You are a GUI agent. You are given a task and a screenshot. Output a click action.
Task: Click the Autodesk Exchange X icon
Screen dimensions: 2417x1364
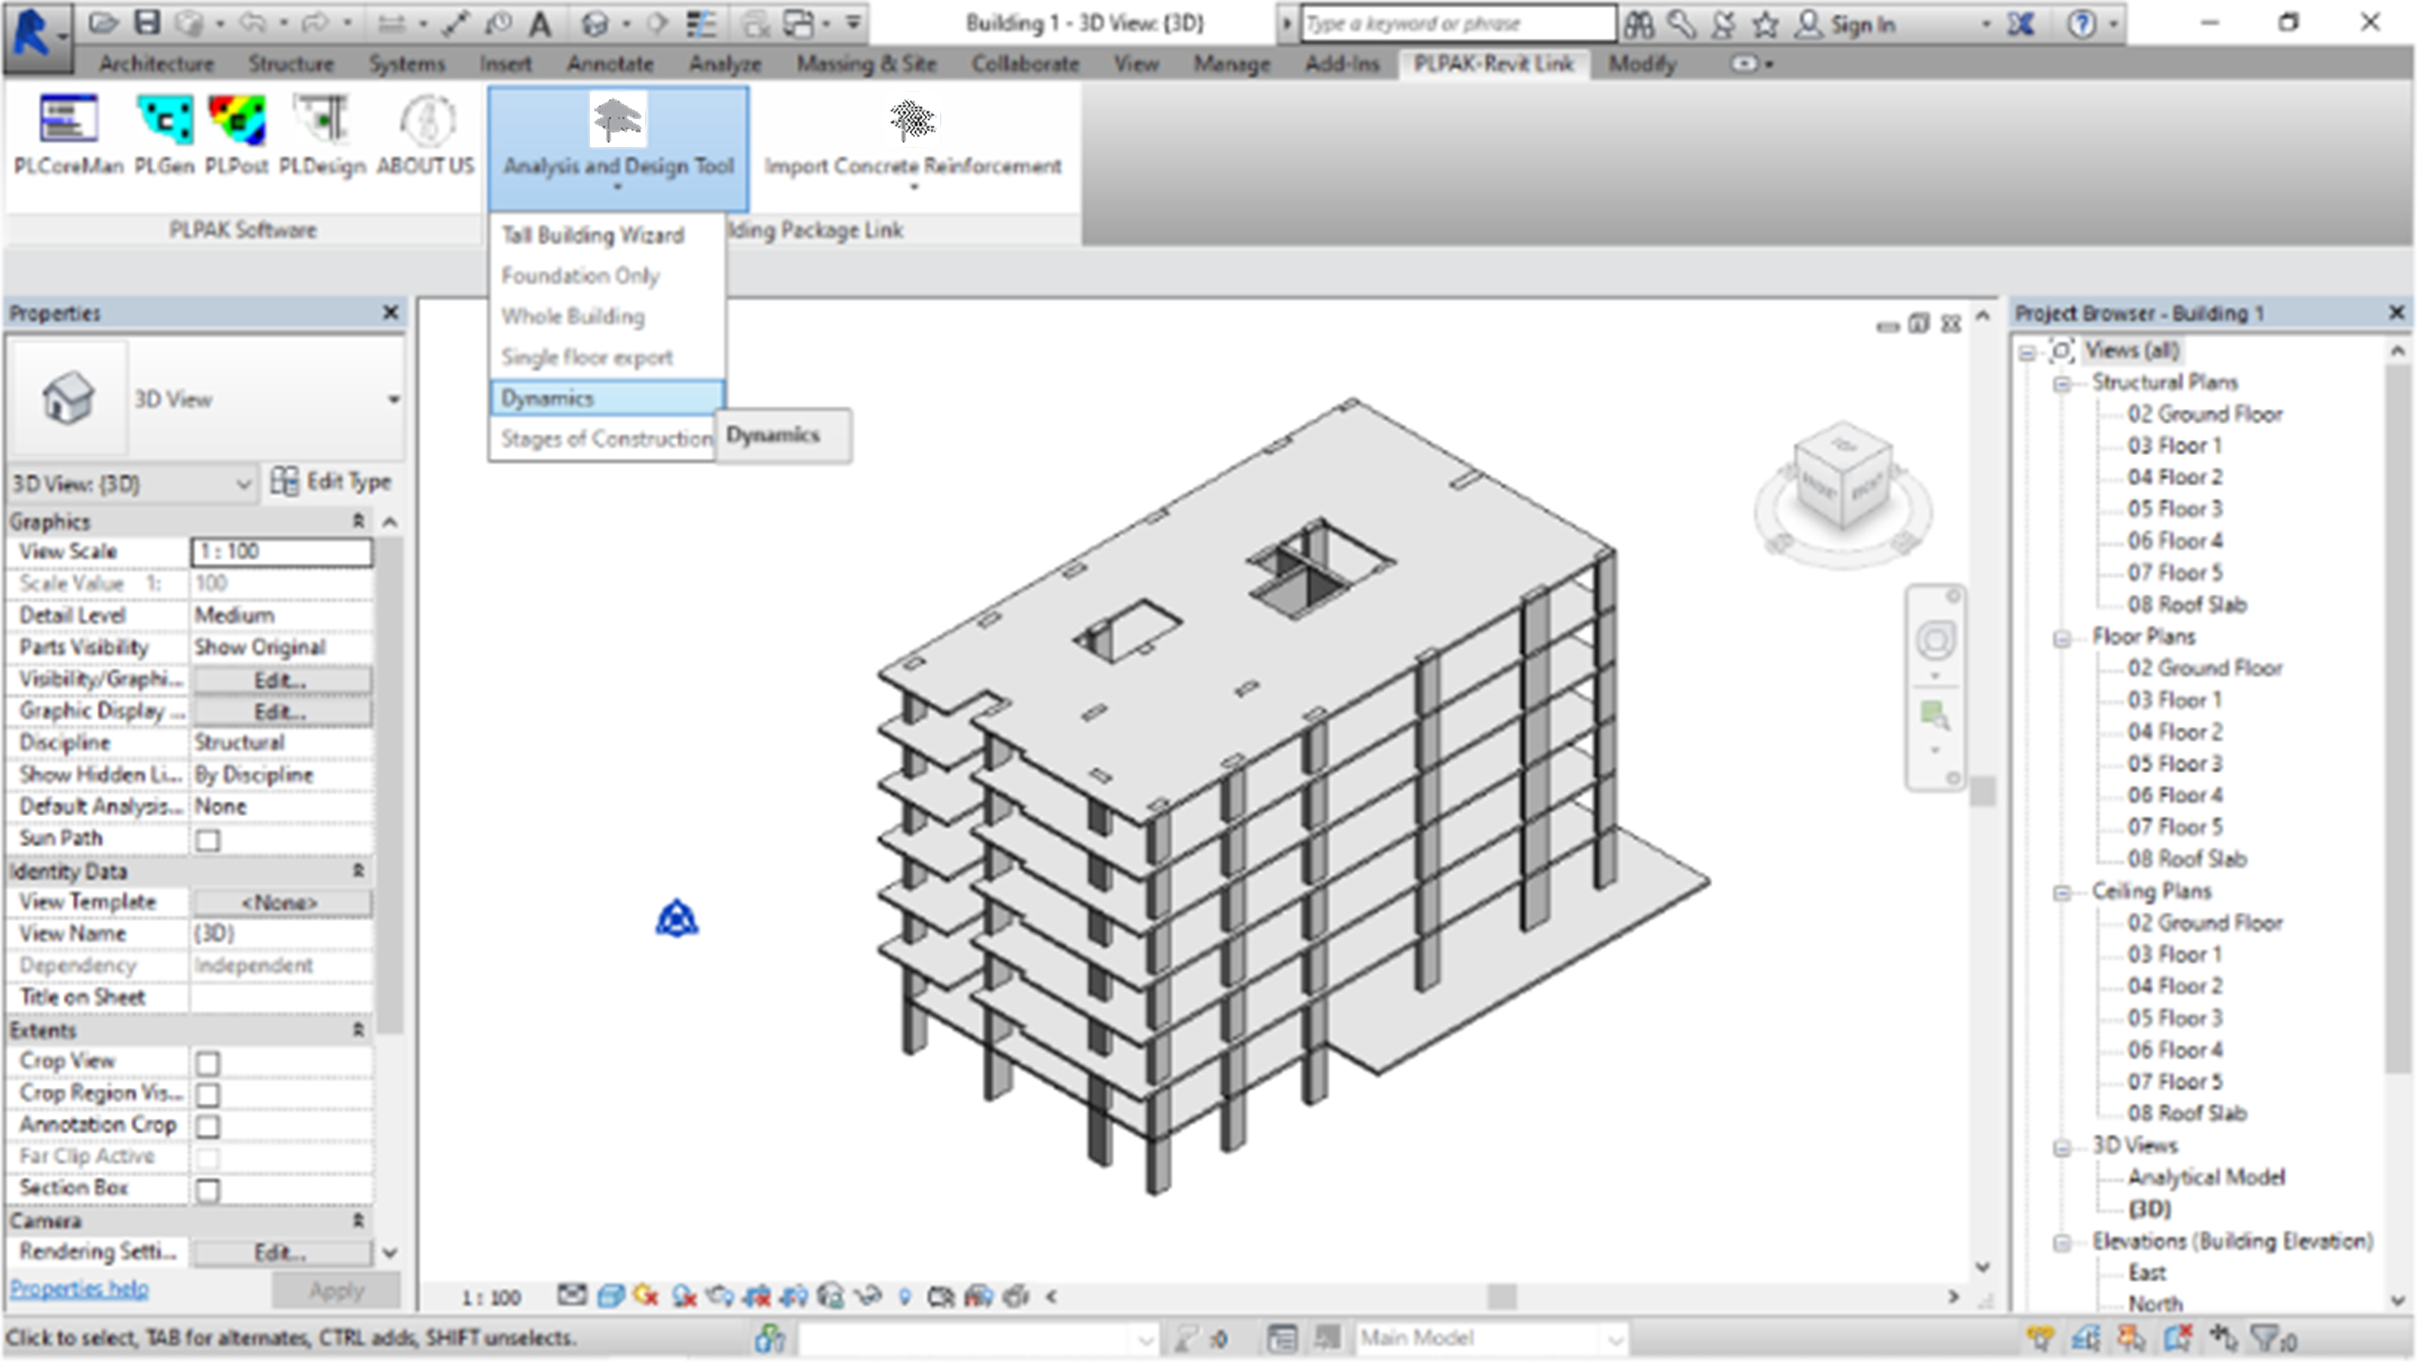click(2020, 23)
